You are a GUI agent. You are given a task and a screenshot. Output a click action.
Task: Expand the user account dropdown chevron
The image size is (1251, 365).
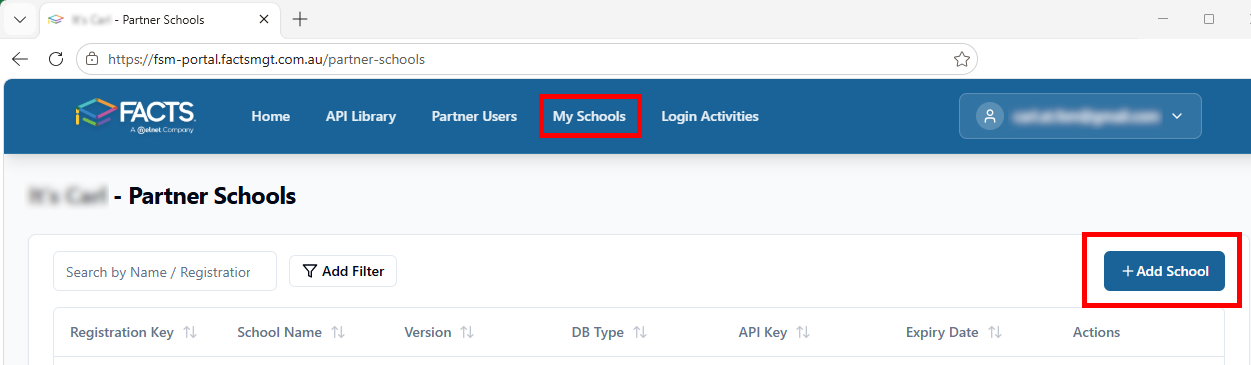(1177, 116)
